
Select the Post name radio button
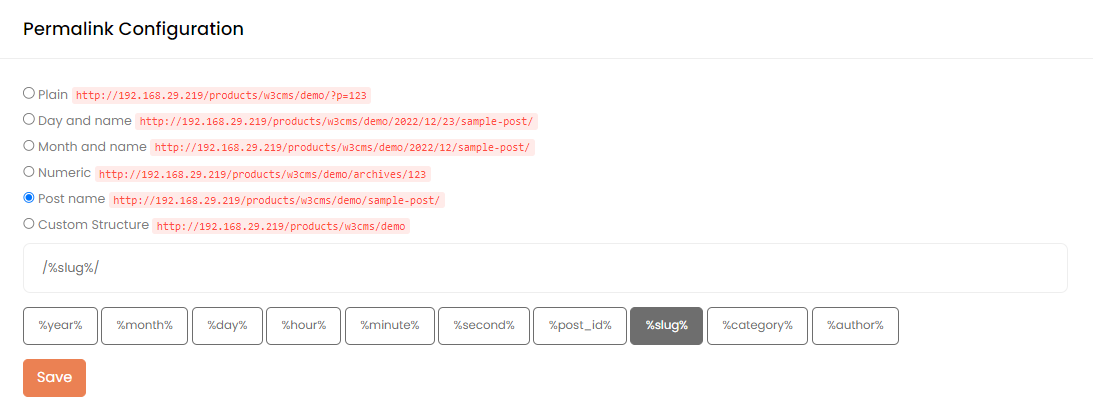29,198
